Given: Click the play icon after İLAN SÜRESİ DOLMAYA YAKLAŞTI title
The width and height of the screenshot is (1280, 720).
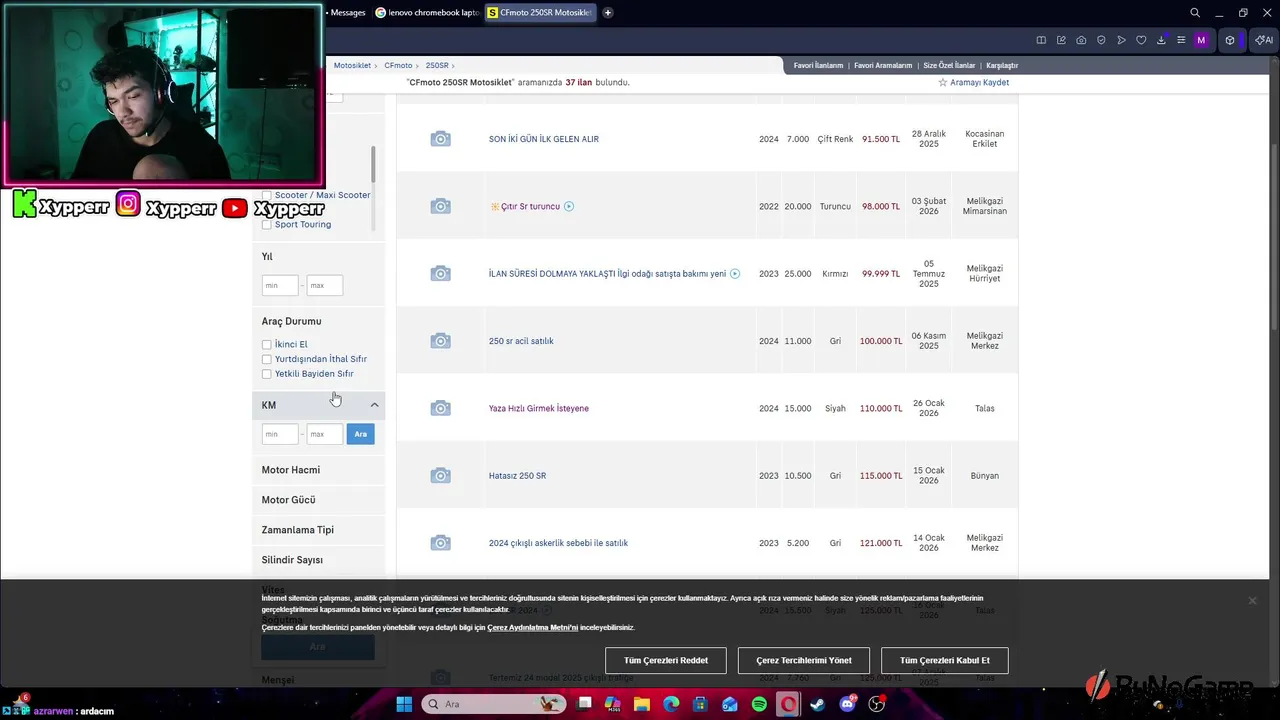Looking at the screenshot, I should (735, 274).
